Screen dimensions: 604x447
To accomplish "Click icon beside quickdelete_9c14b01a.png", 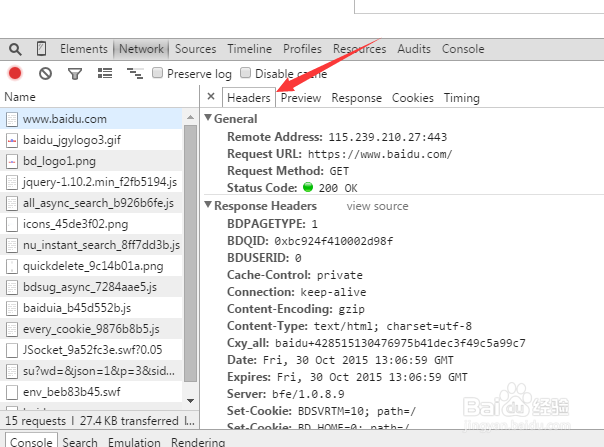I will 12,266.
